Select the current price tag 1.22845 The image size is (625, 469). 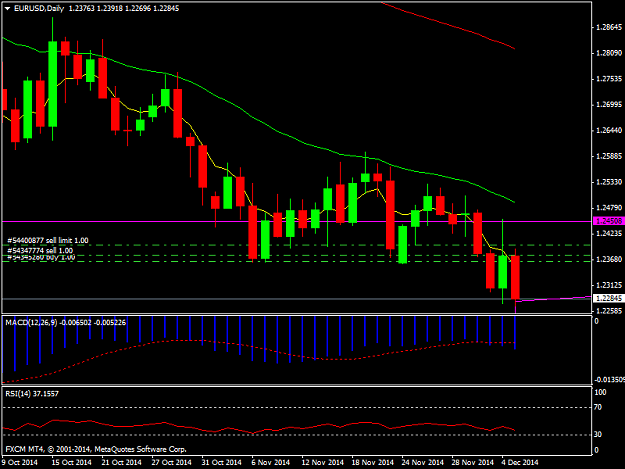608,298
